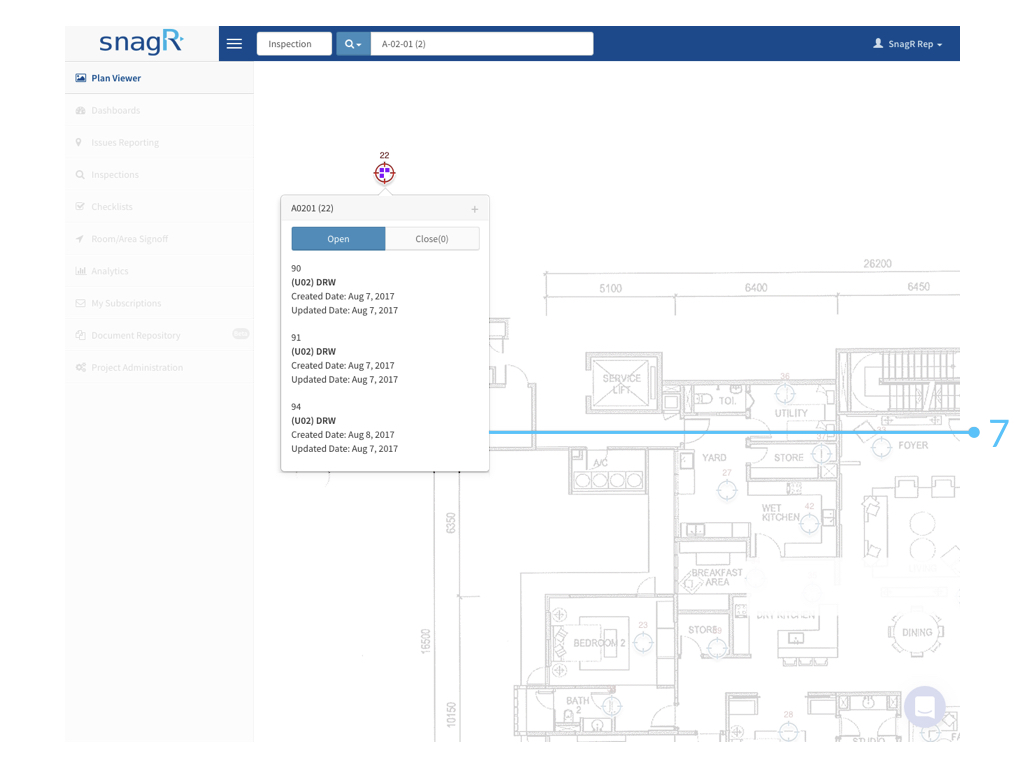The image size is (1024, 768).
Task: Click the Store marker beside Utility
Action: tap(821, 453)
